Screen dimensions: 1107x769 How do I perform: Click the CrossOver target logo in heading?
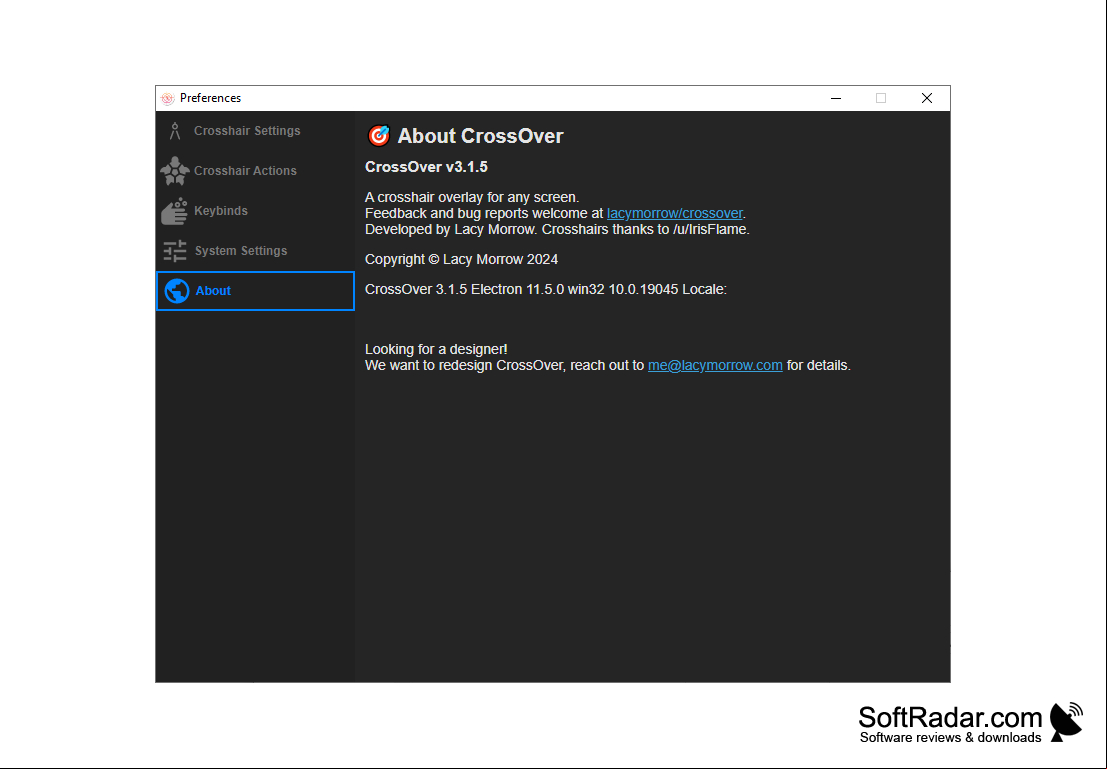click(379, 136)
